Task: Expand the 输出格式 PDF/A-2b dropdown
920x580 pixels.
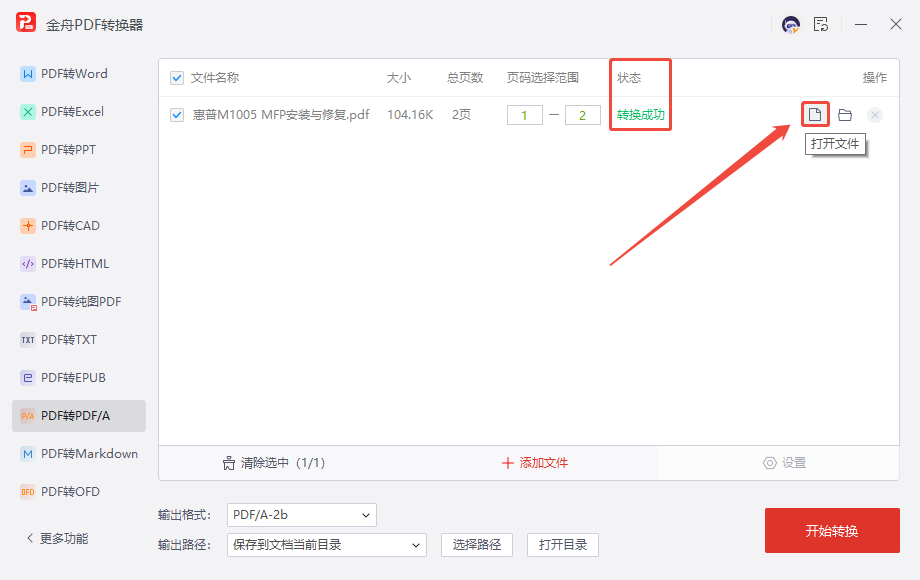Action: pos(302,515)
